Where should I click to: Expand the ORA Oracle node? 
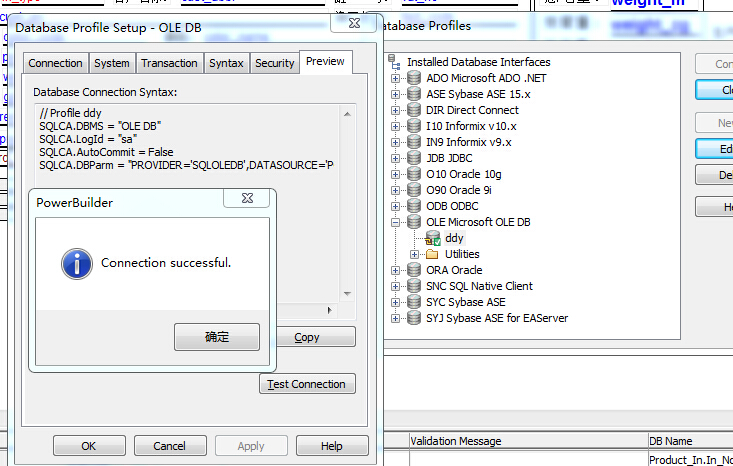click(395, 271)
